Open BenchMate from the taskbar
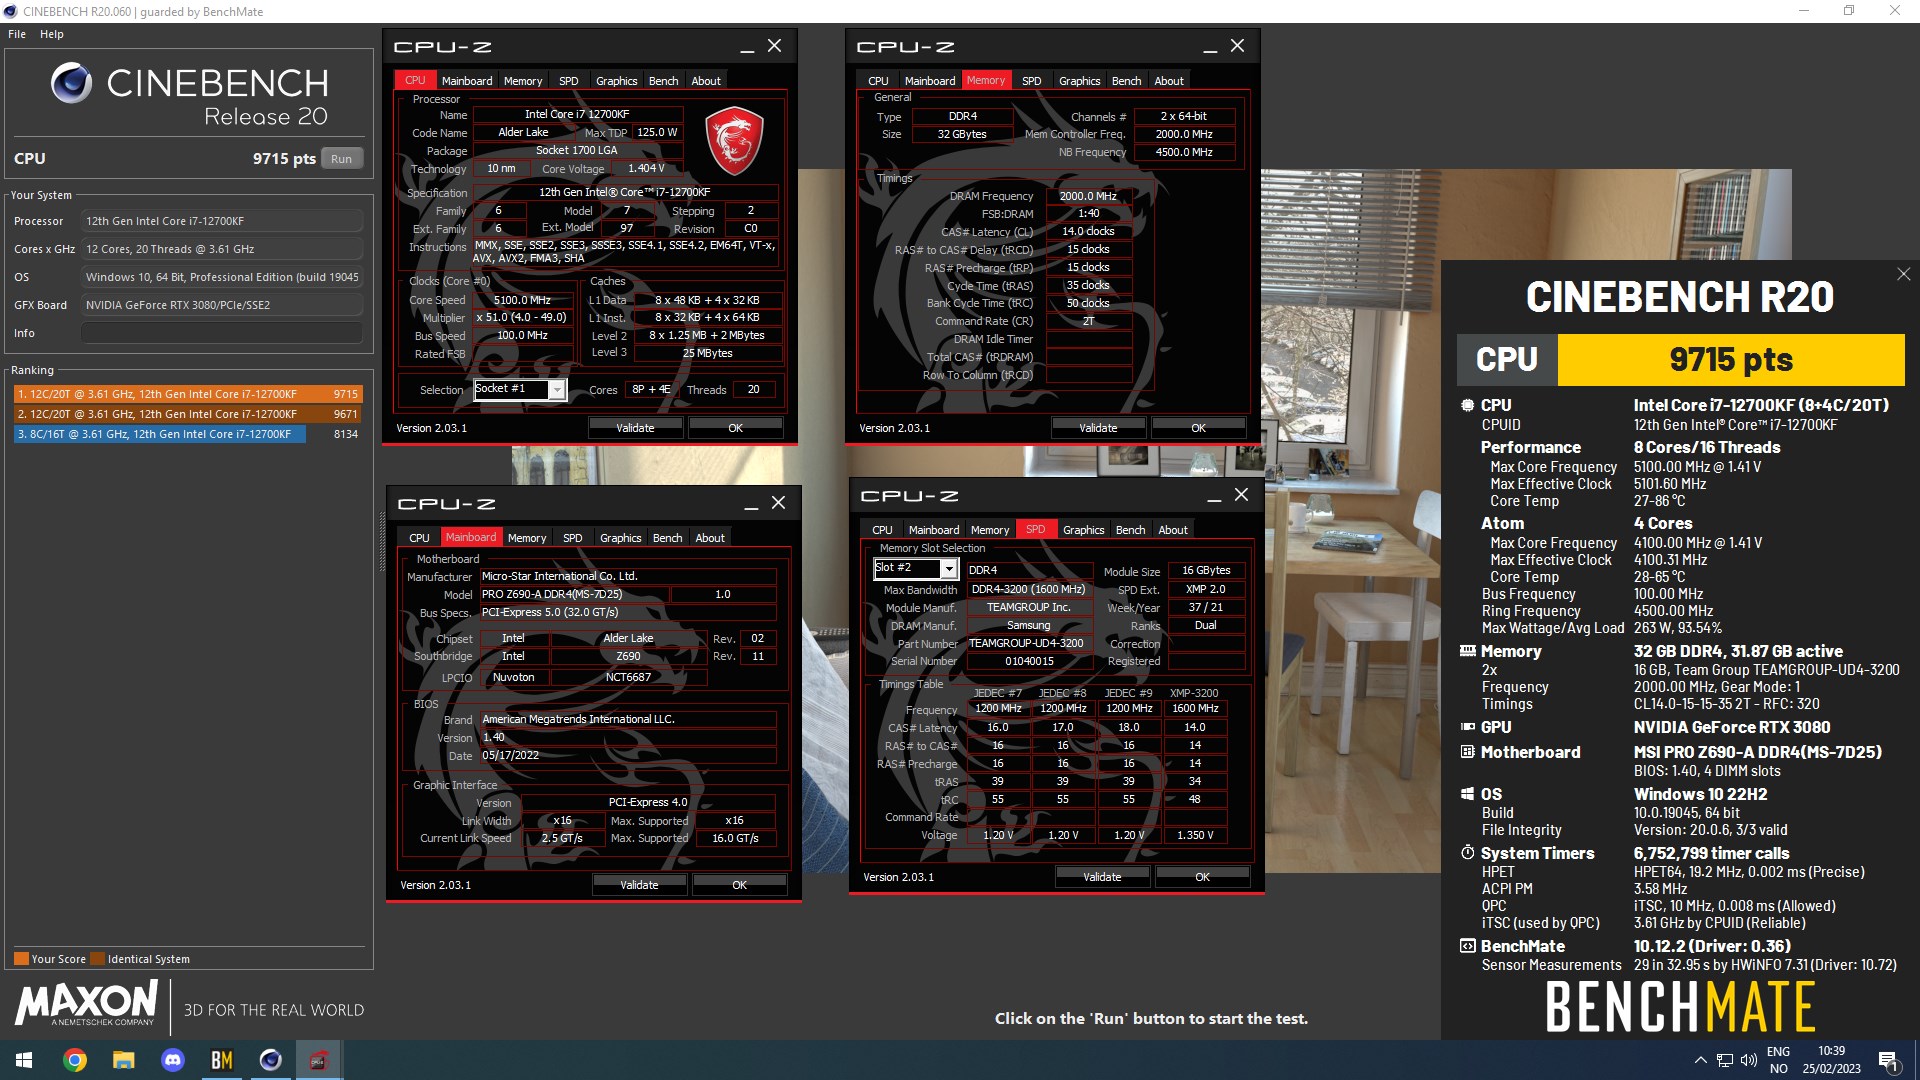This screenshot has height=1080, width=1920. tap(222, 1060)
